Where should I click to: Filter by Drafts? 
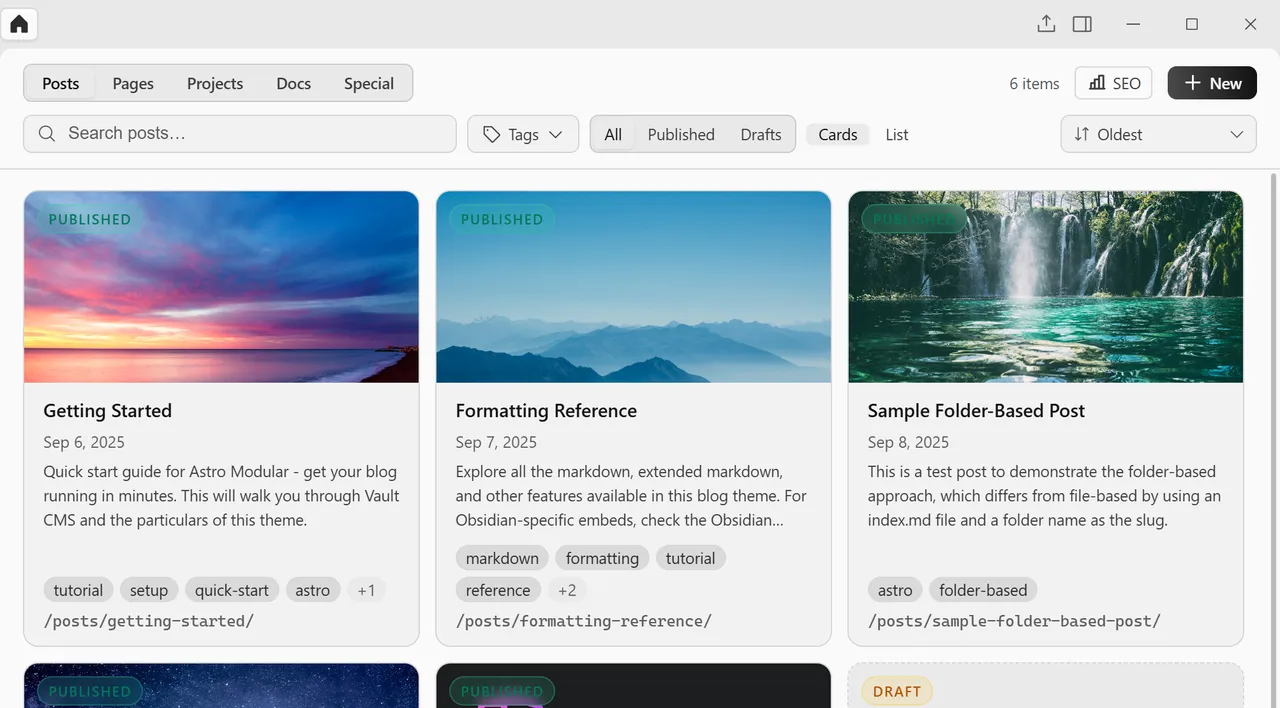pos(761,134)
